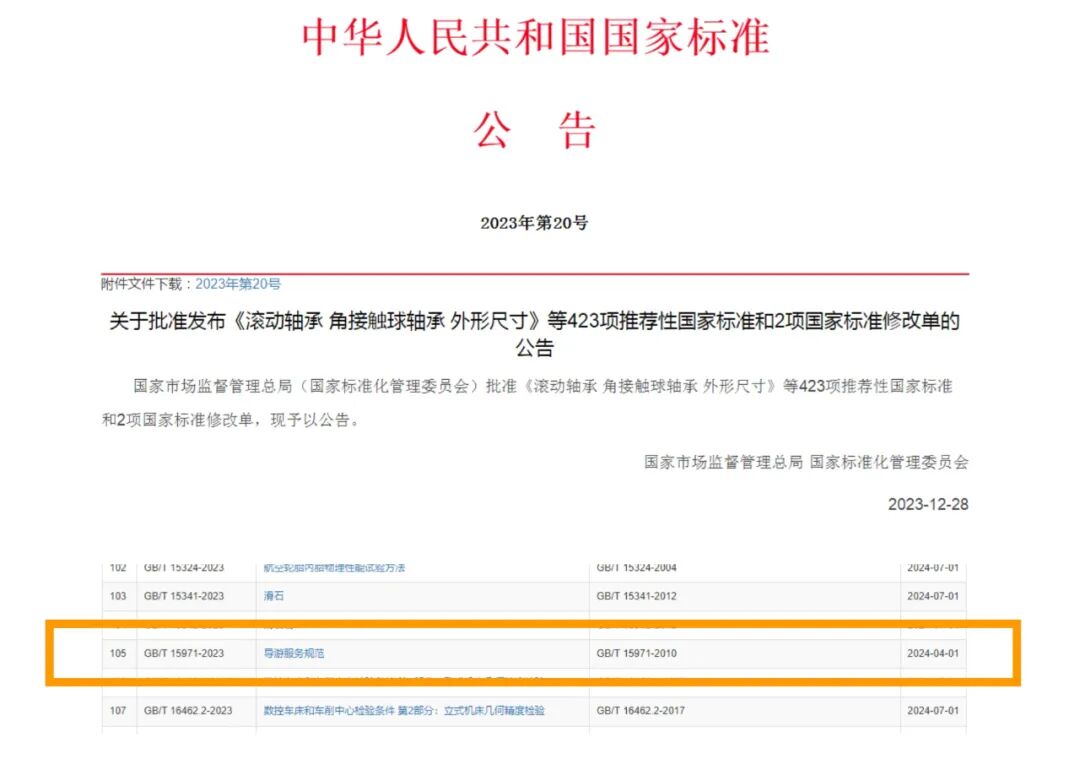The width and height of the screenshot is (1080, 759).
Task: Select the row numbered 107
Action: (119, 710)
